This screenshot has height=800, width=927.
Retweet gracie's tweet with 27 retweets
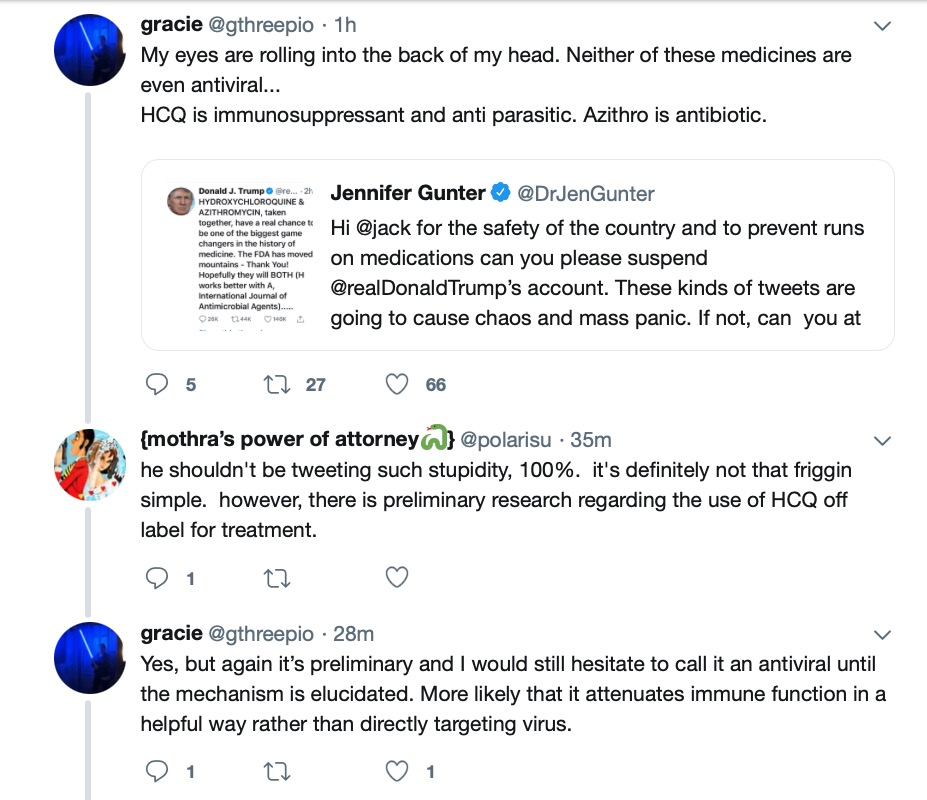[276, 384]
